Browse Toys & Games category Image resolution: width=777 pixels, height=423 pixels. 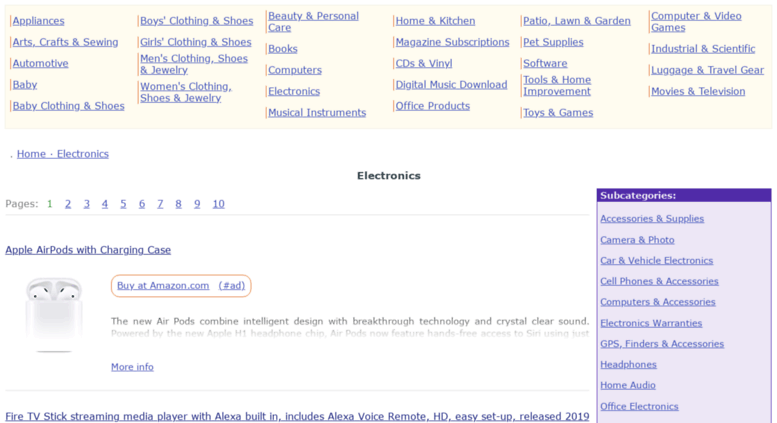point(558,113)
